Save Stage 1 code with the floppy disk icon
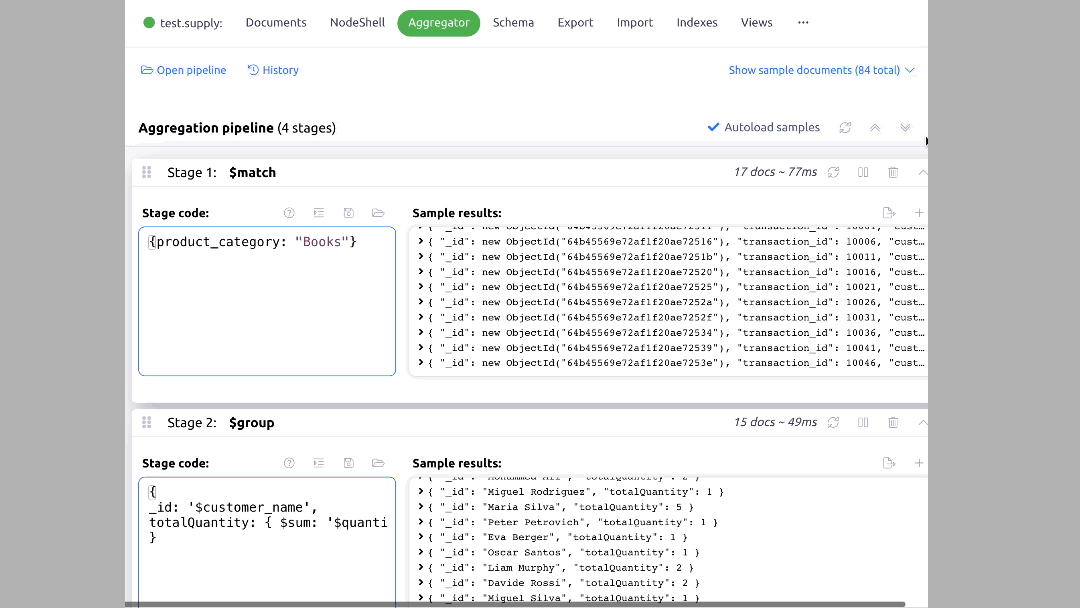This screenshot has height=608, width=1080. point(349,213)
